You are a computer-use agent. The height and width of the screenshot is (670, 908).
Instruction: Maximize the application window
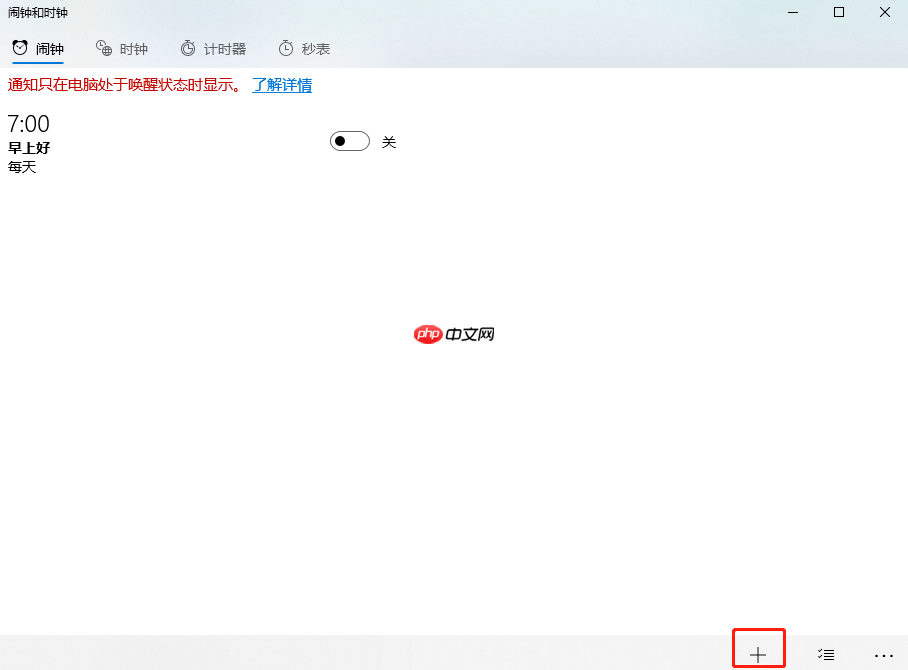(838, 12)
